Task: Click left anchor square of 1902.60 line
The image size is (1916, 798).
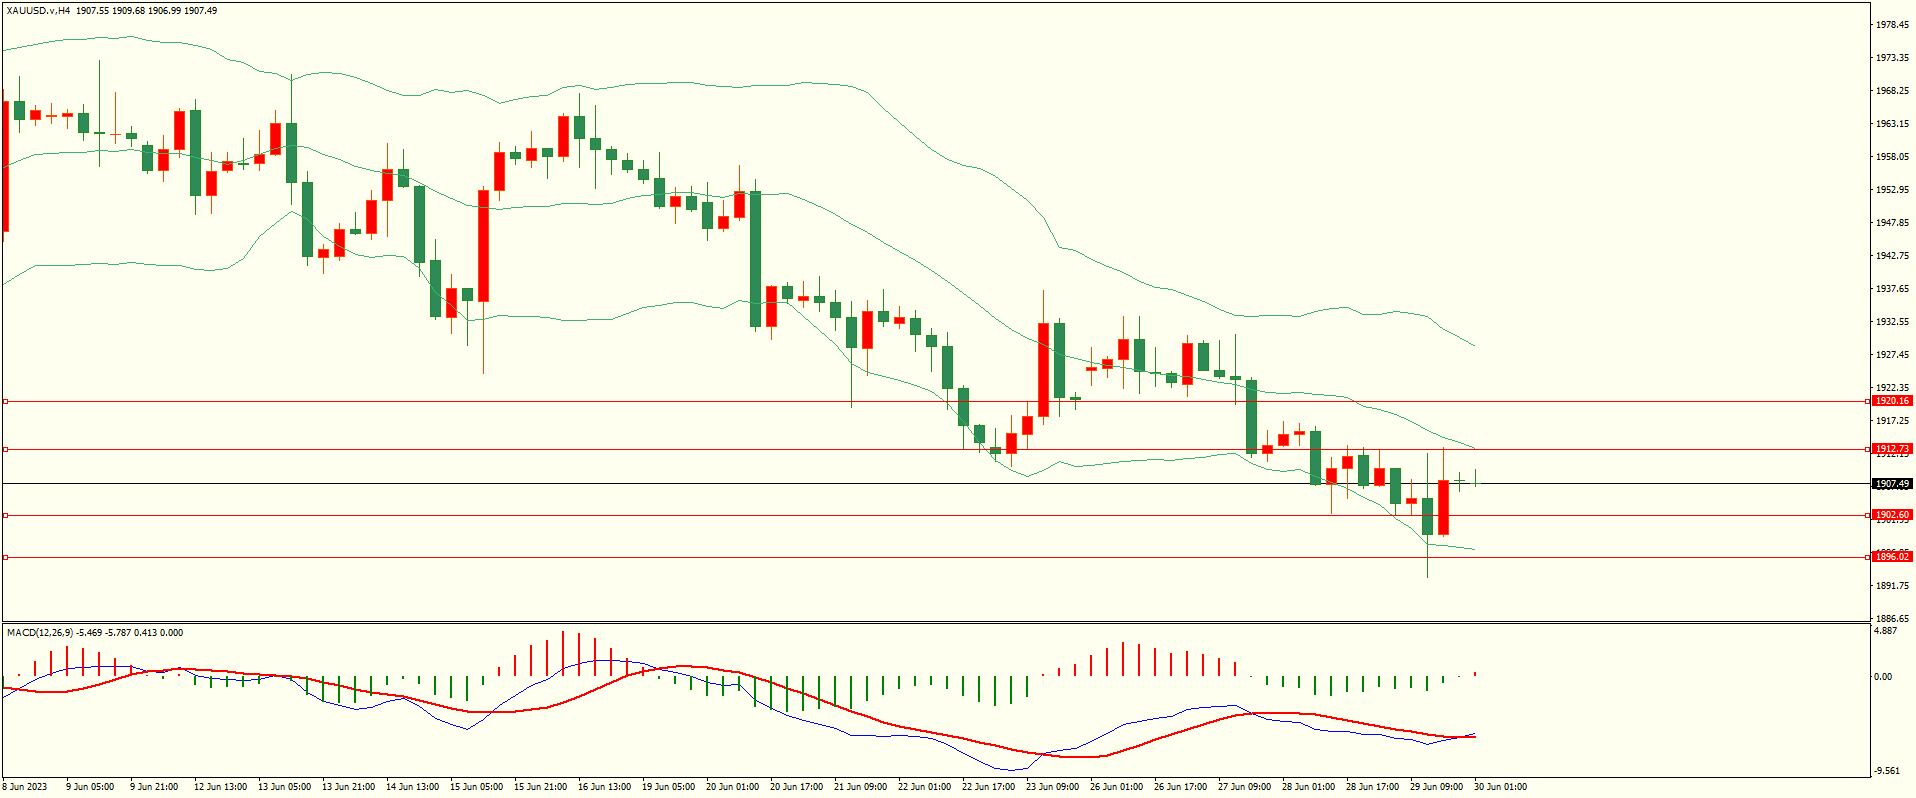Action: click(x=5, y=515)
